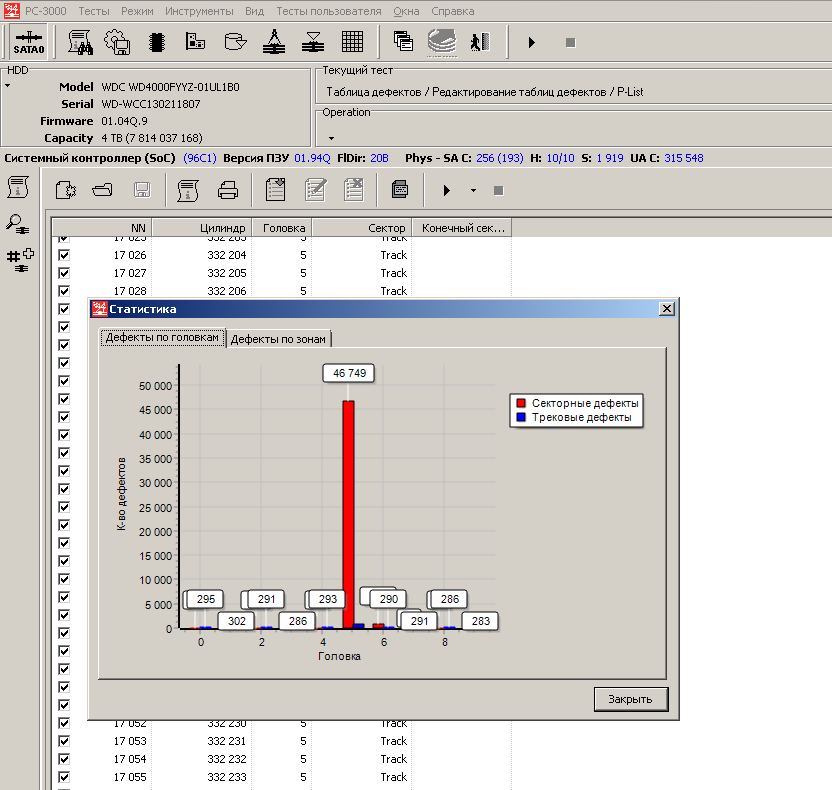Open the Тесты menu

pos(94,11)
